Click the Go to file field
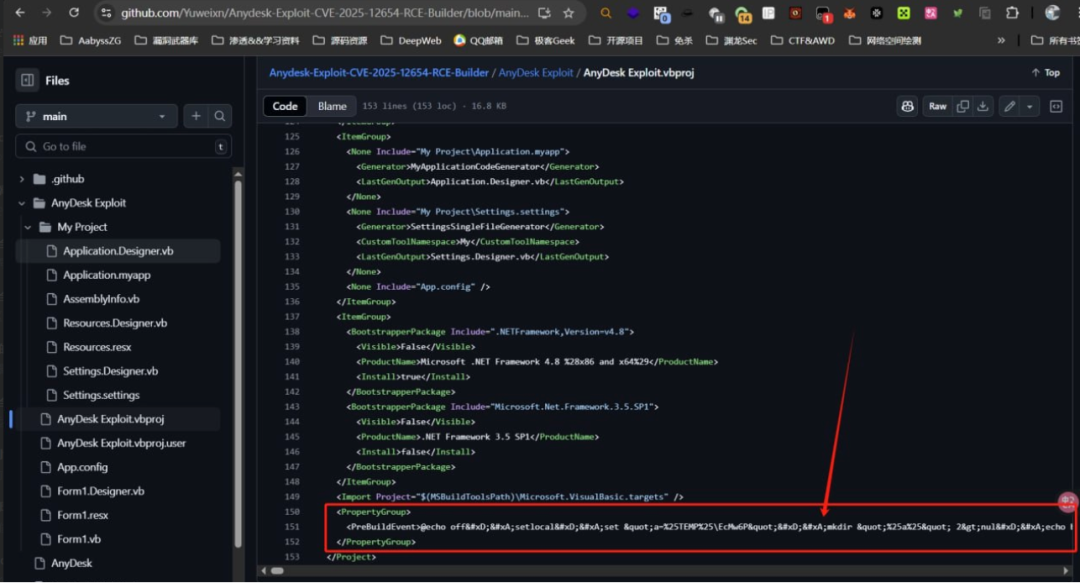1080x583 pixels. [x=124, y=146]
